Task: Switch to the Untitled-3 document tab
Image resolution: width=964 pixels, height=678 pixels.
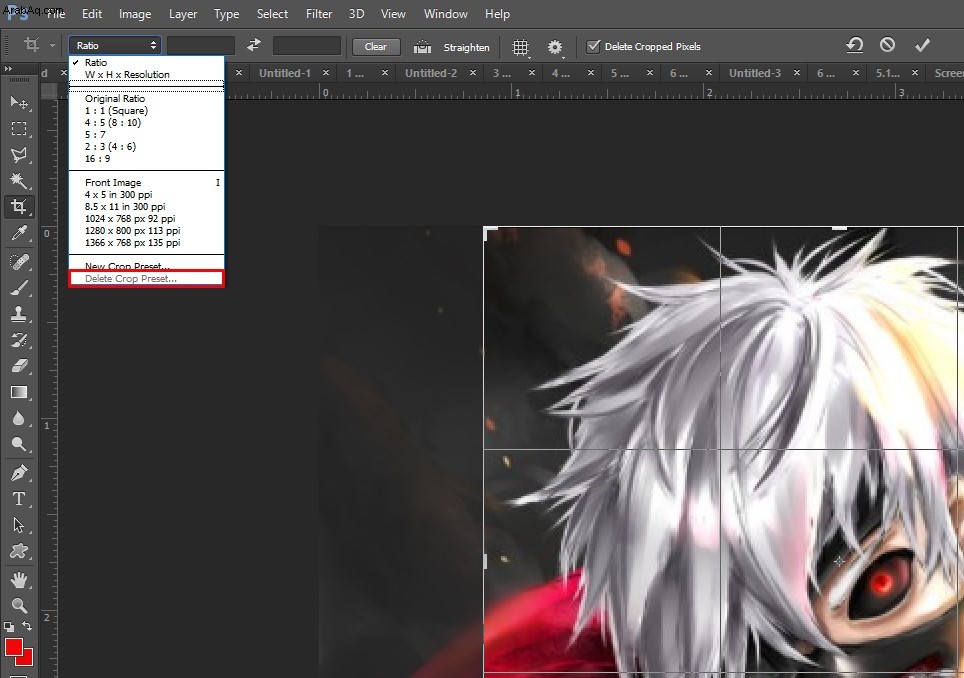Action: point(755,73)
